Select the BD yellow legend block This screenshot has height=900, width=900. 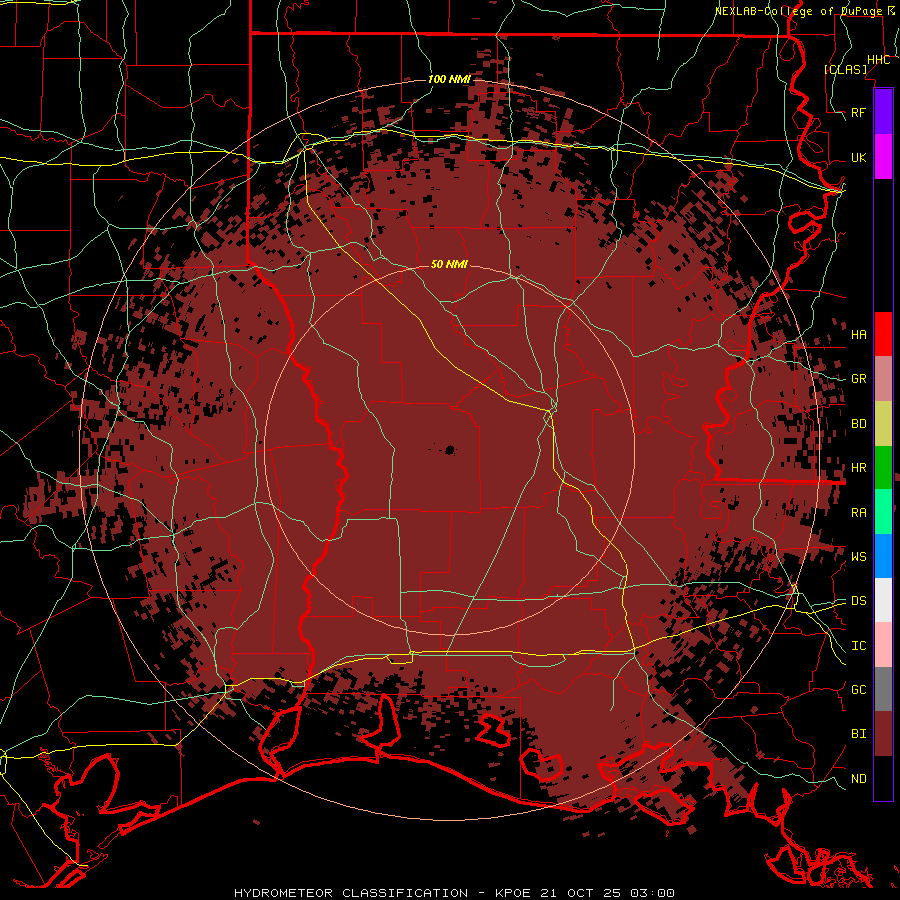tap(883, 423)
